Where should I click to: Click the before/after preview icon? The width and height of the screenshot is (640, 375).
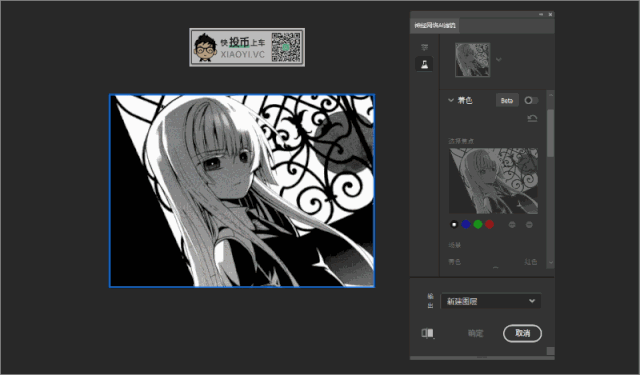click(427, 333)
